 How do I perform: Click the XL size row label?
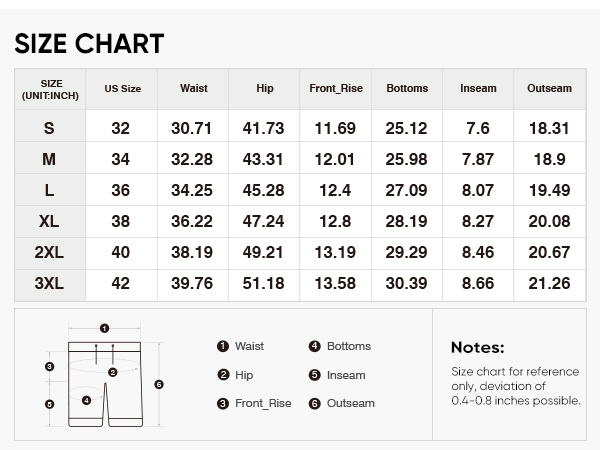pos(49,221)
